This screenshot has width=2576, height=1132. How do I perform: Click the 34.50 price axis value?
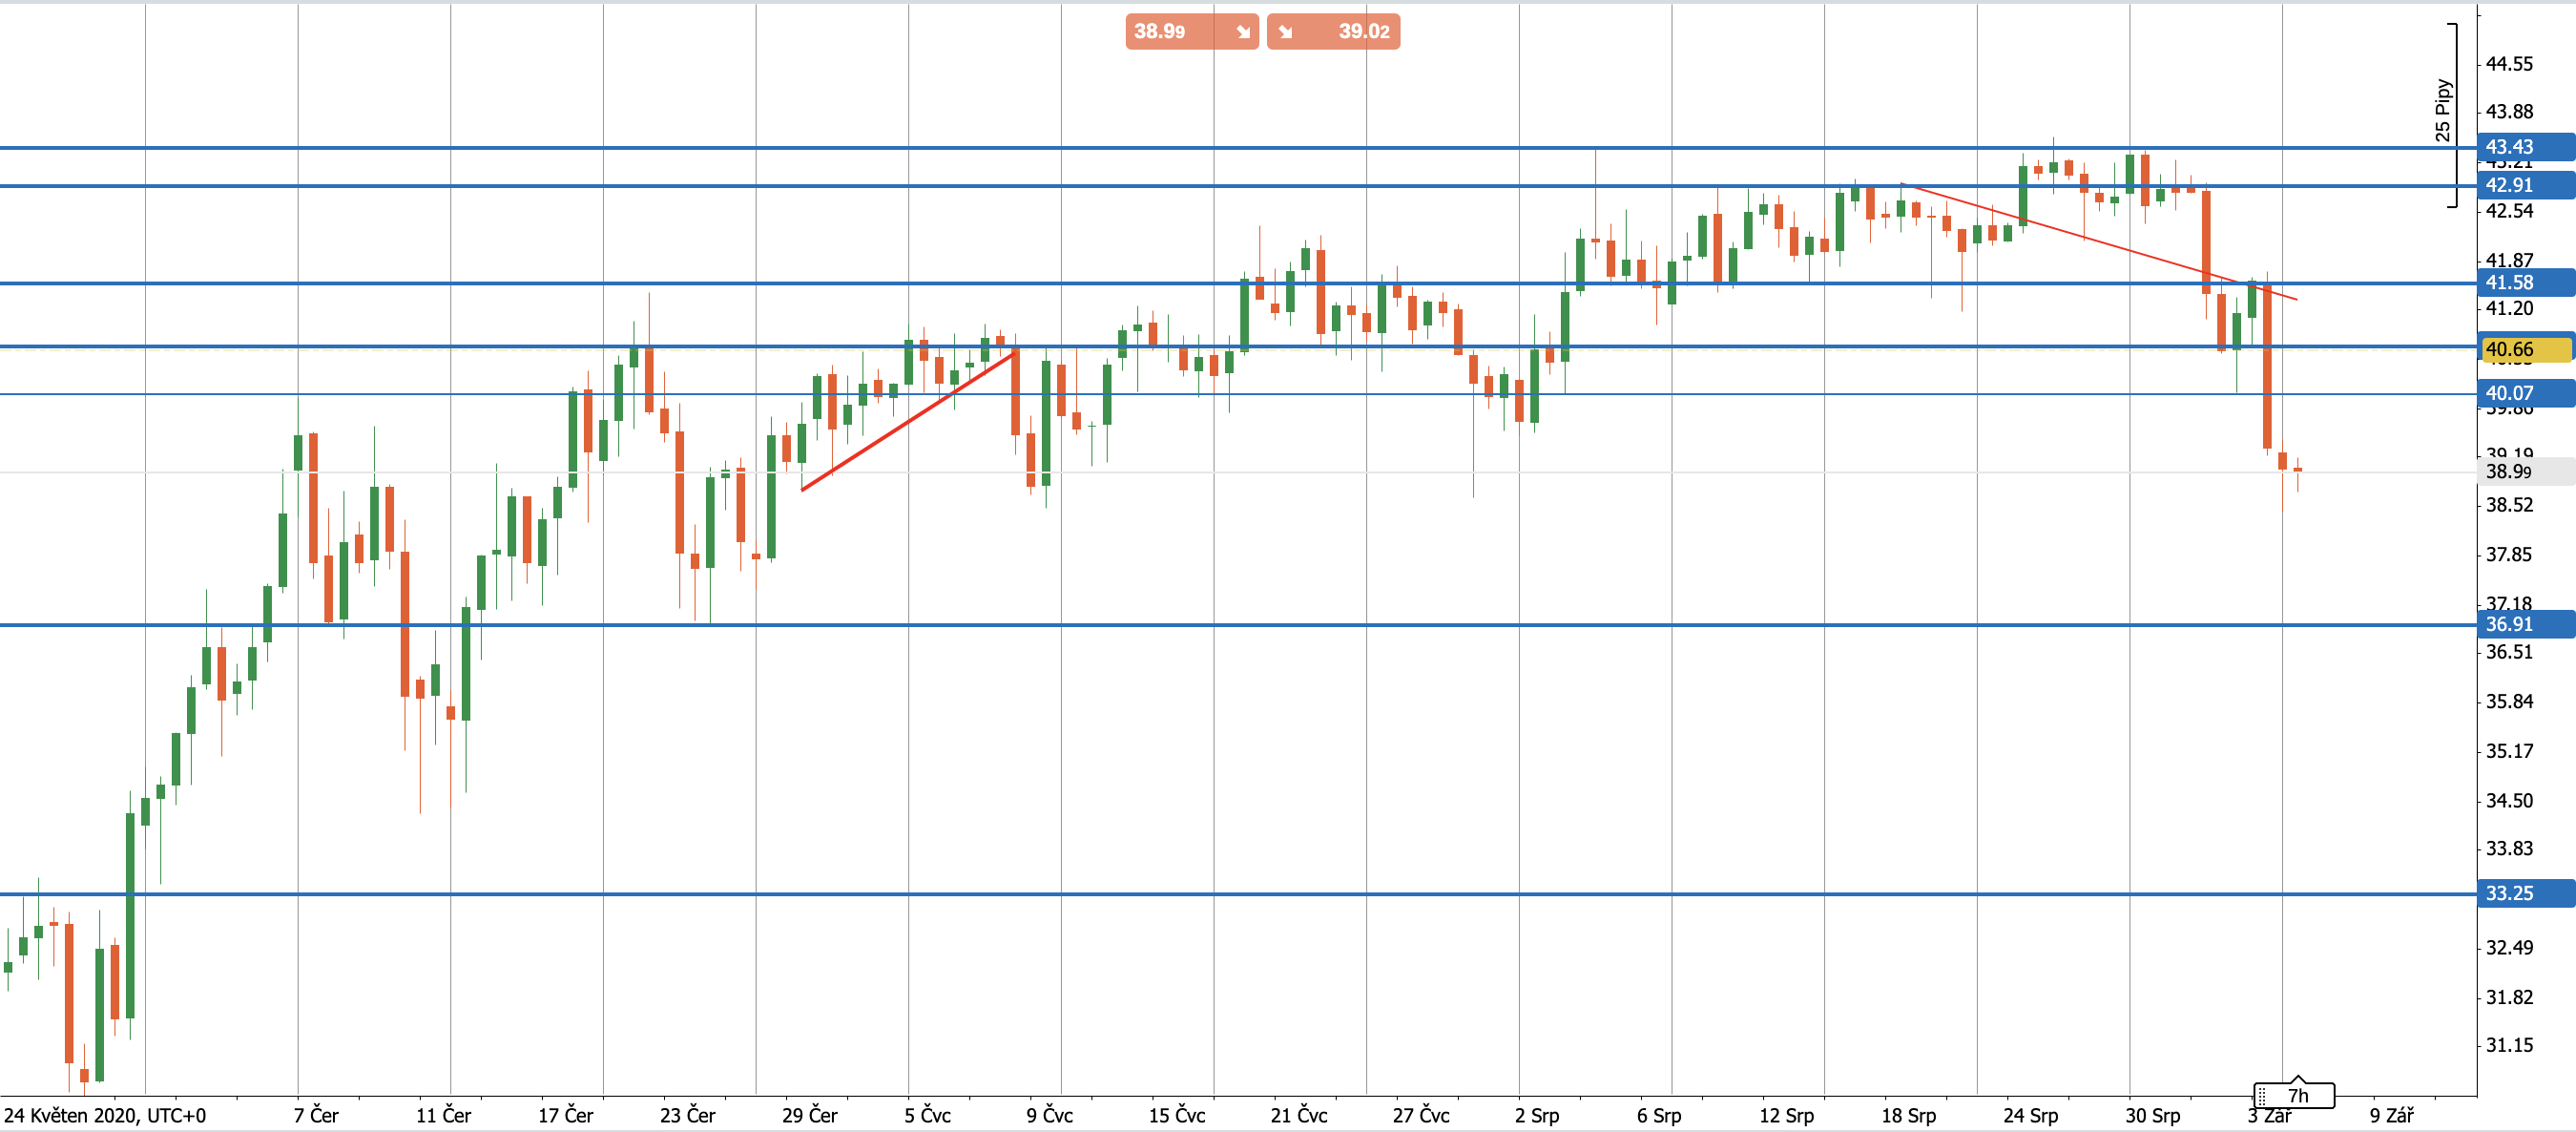coord(2509,801)
